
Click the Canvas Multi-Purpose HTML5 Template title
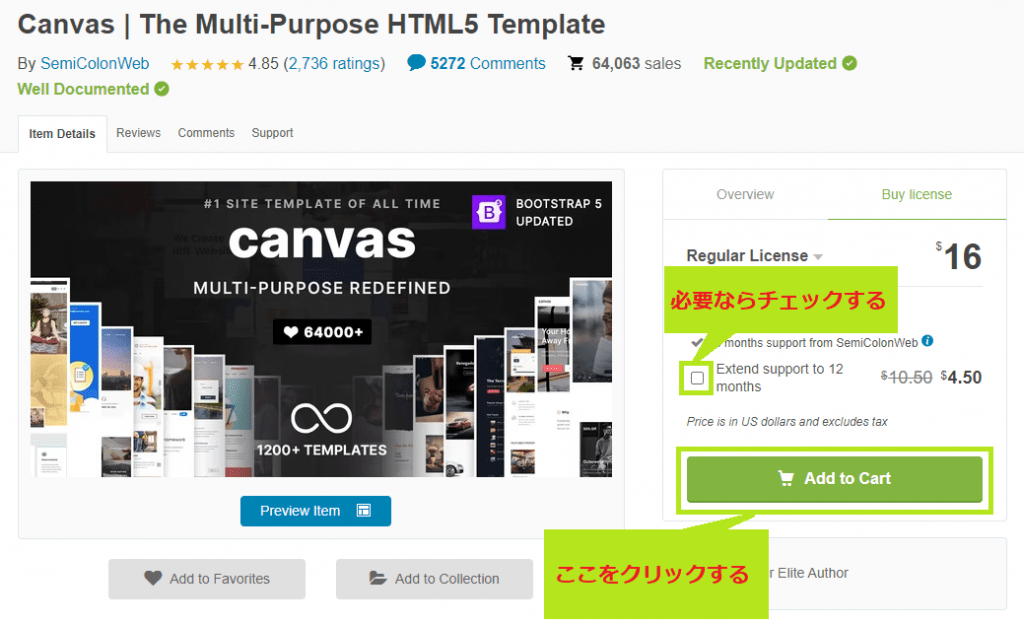[312, 24]
